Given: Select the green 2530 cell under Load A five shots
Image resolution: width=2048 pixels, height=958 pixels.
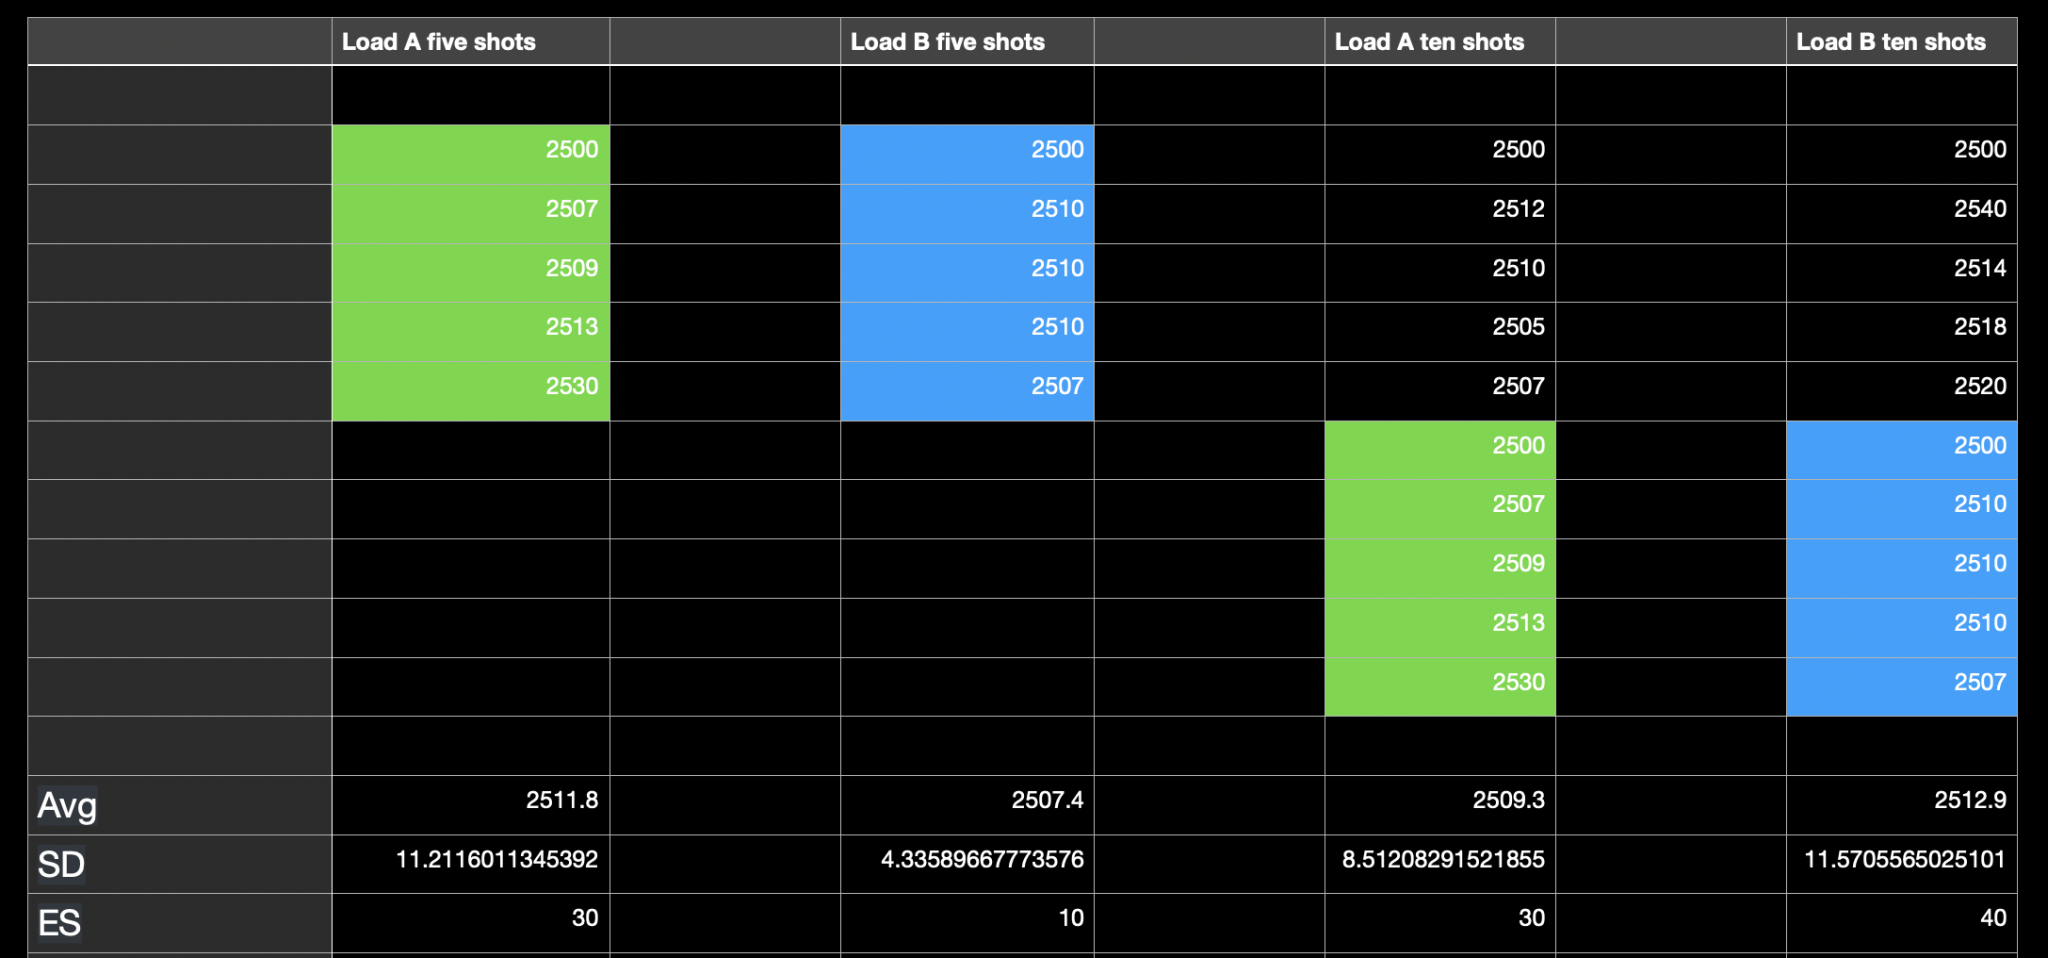Looking at the screenshot, I should [470, 386].
